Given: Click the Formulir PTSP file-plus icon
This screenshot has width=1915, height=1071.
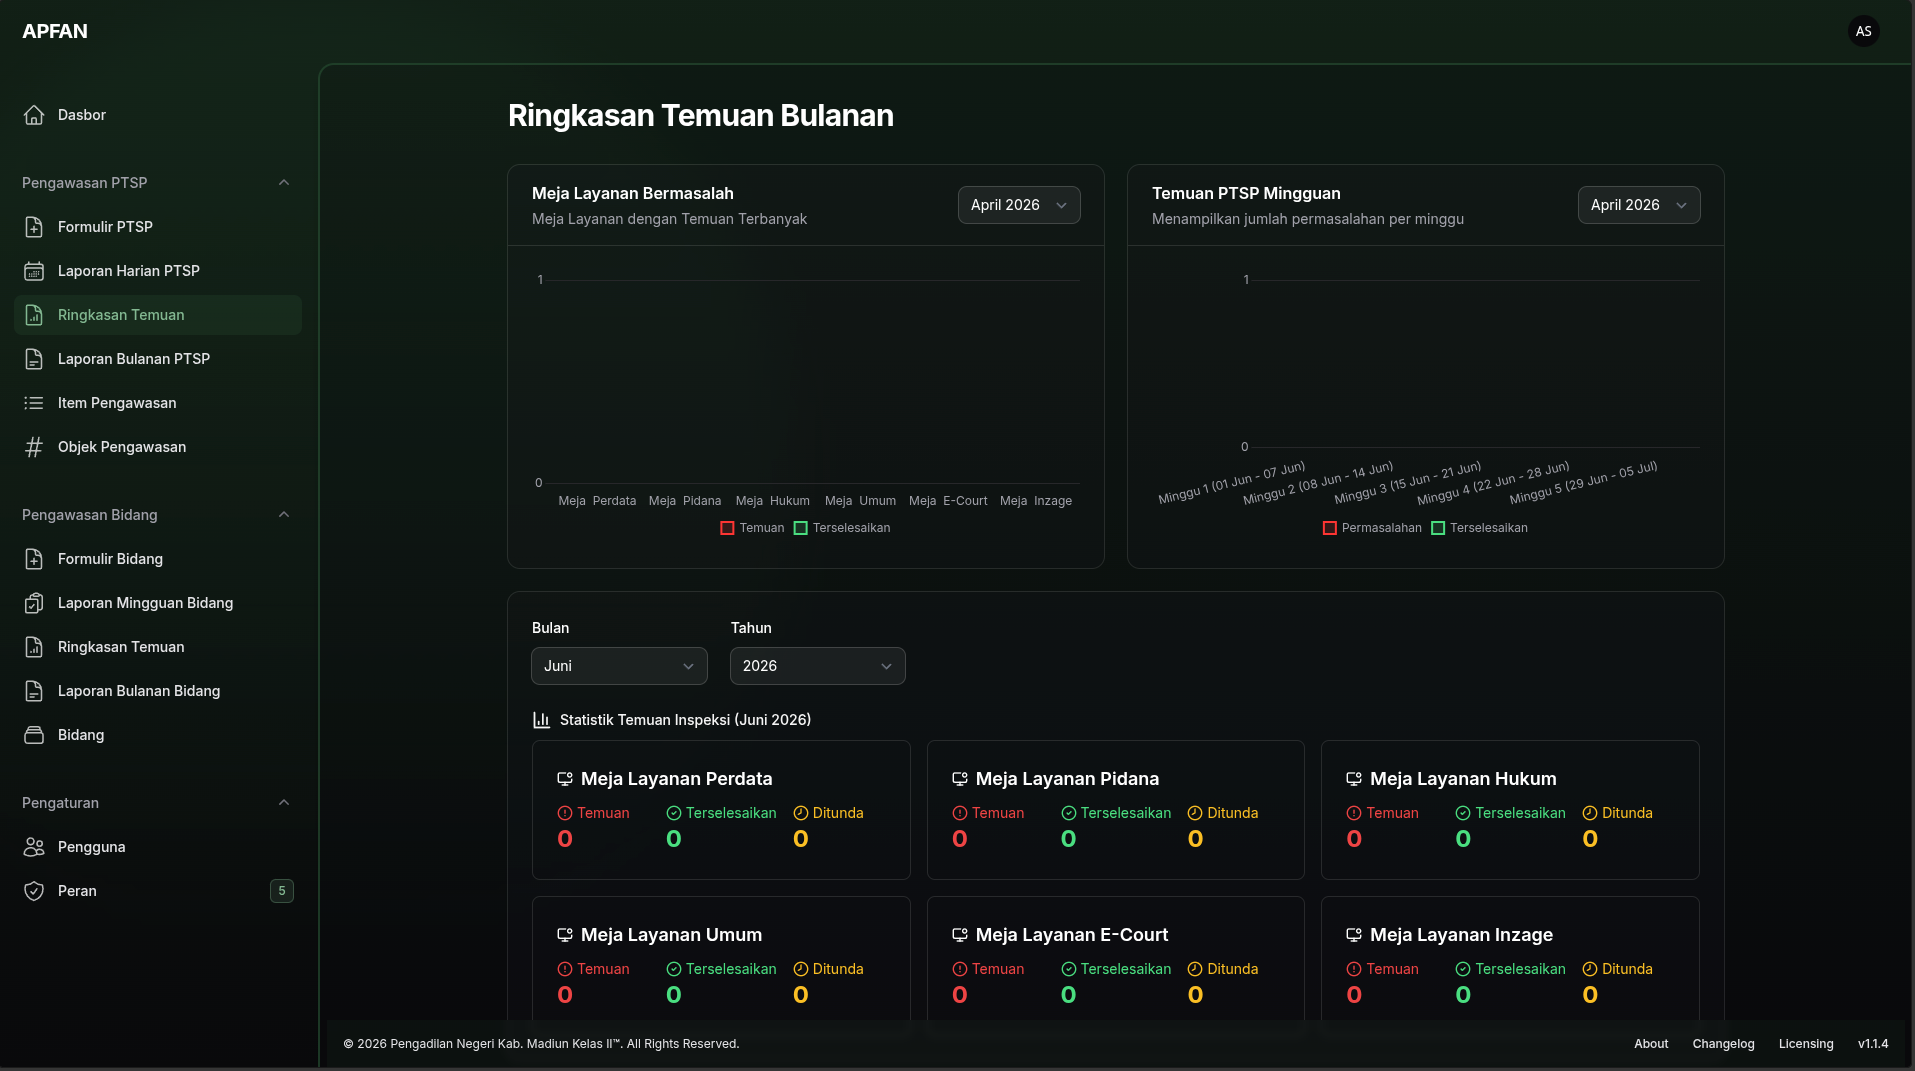Looking at the screenshot, I should click(x=34, y=227).
